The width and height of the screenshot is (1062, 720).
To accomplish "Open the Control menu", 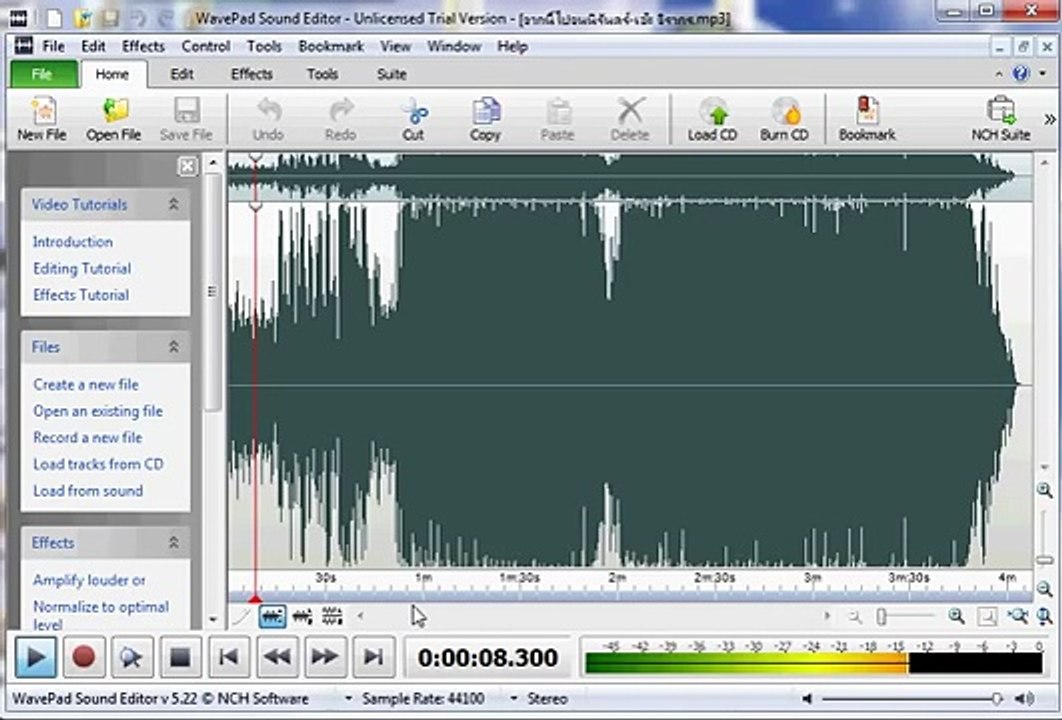I will coord(206,46).
